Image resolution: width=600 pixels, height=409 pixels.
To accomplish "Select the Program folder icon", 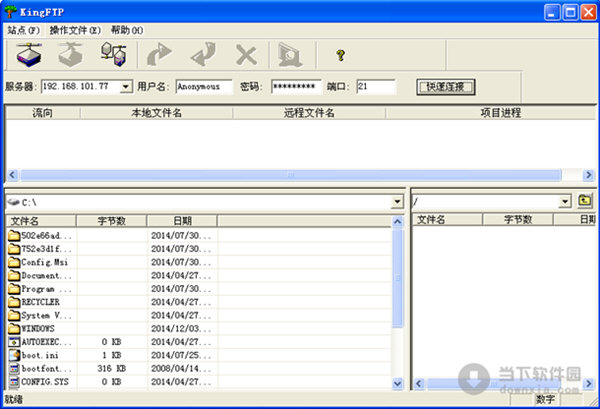I will 14,288.
